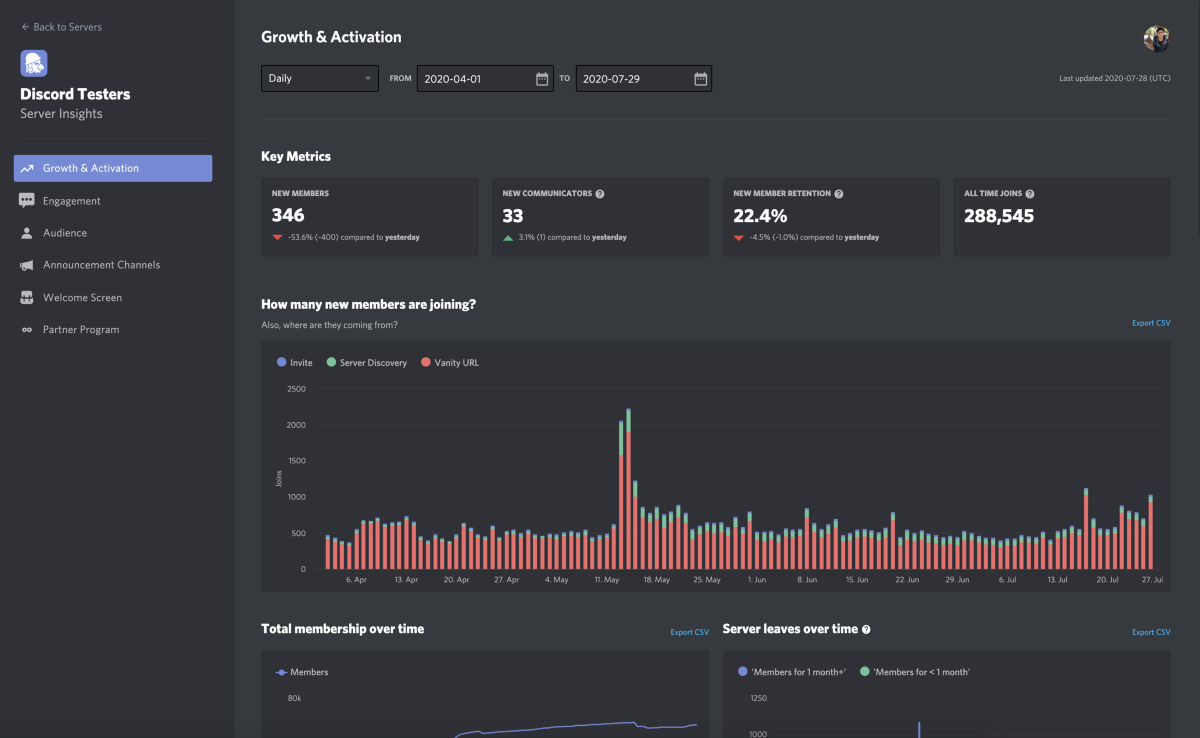Click the user profile avatar top right
This screenshot has height=738, width=1200.
[x=1156, y=39]
